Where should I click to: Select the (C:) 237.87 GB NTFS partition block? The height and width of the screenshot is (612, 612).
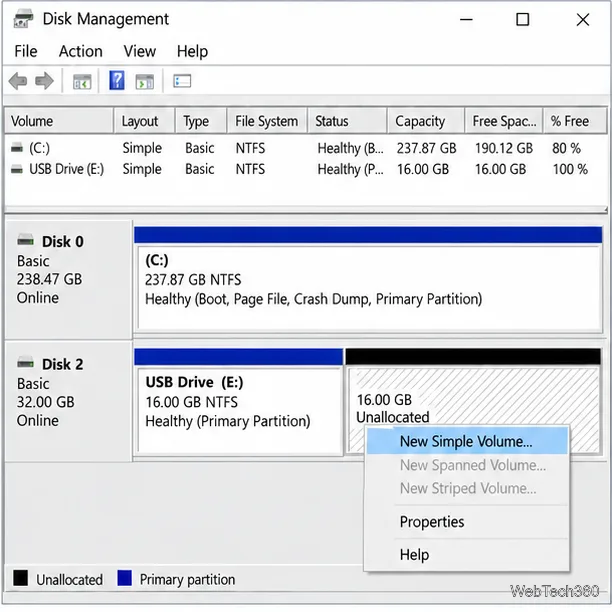pos(368,280)
